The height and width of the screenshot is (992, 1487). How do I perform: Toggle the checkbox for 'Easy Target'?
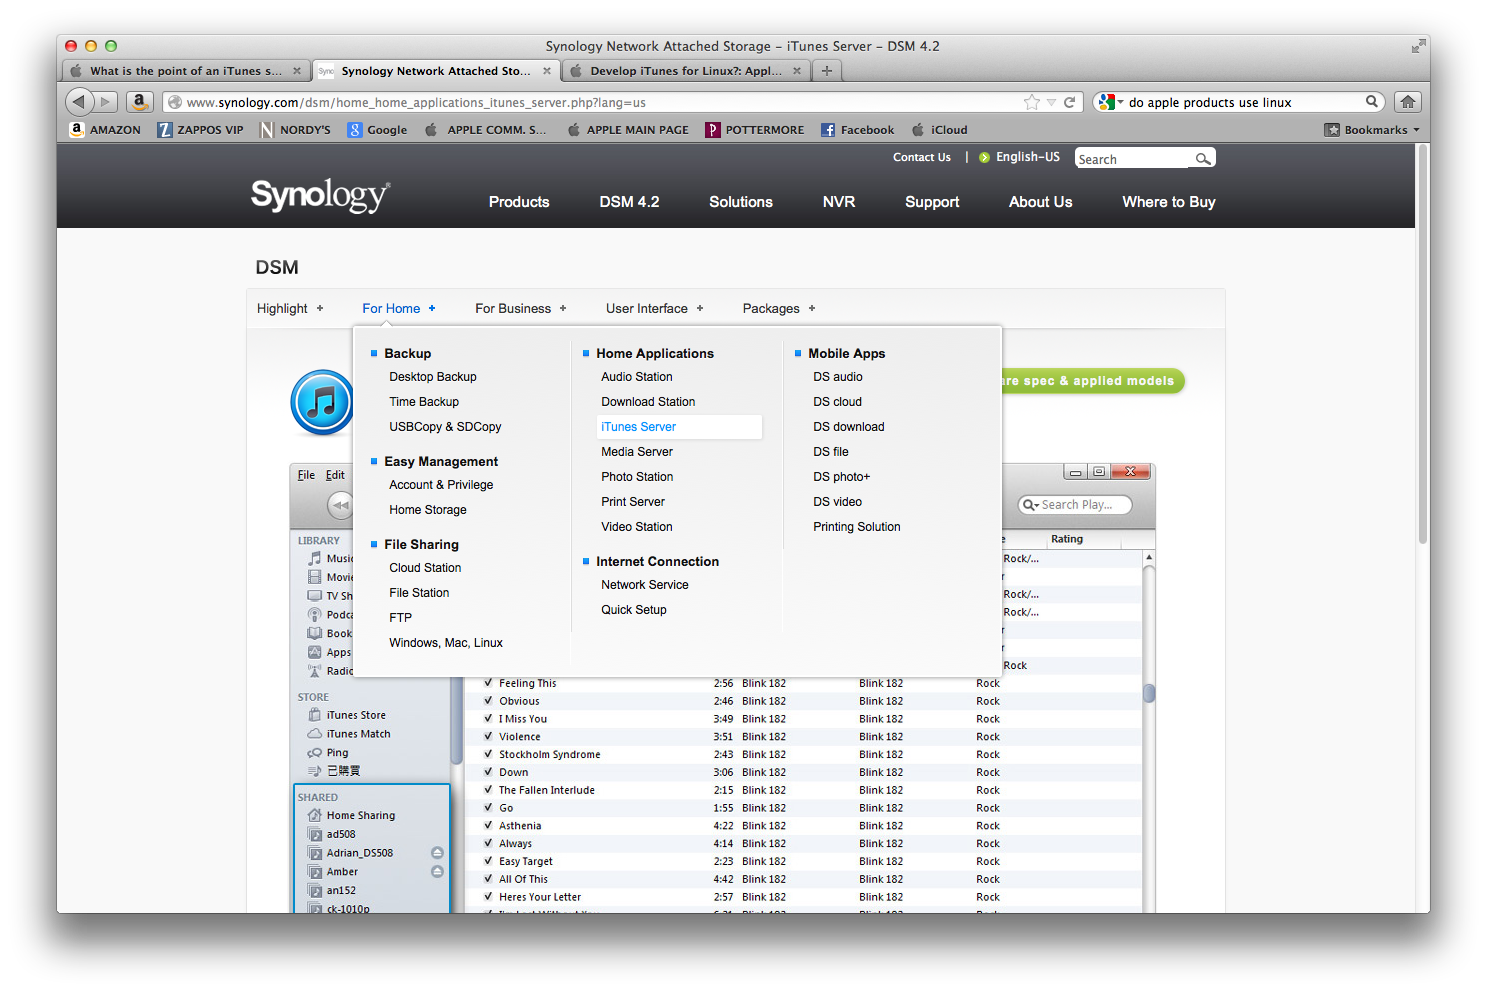click(488, 861)
